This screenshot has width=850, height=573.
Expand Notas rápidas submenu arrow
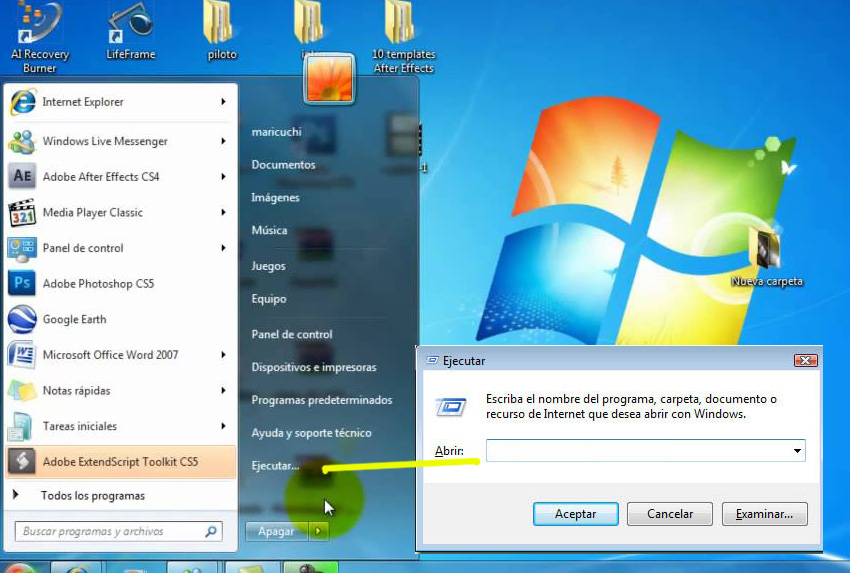[223, 391]
